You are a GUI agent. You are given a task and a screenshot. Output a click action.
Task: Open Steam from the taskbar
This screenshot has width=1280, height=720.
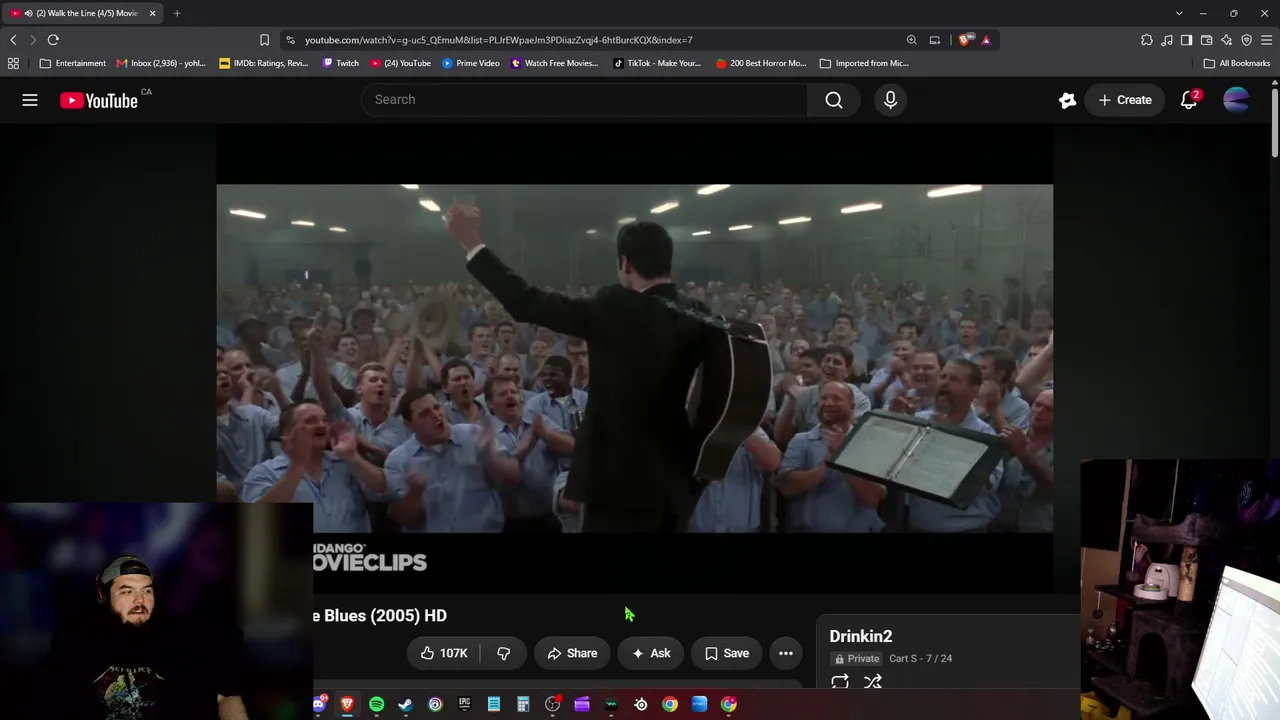click(x=405, y=704)
